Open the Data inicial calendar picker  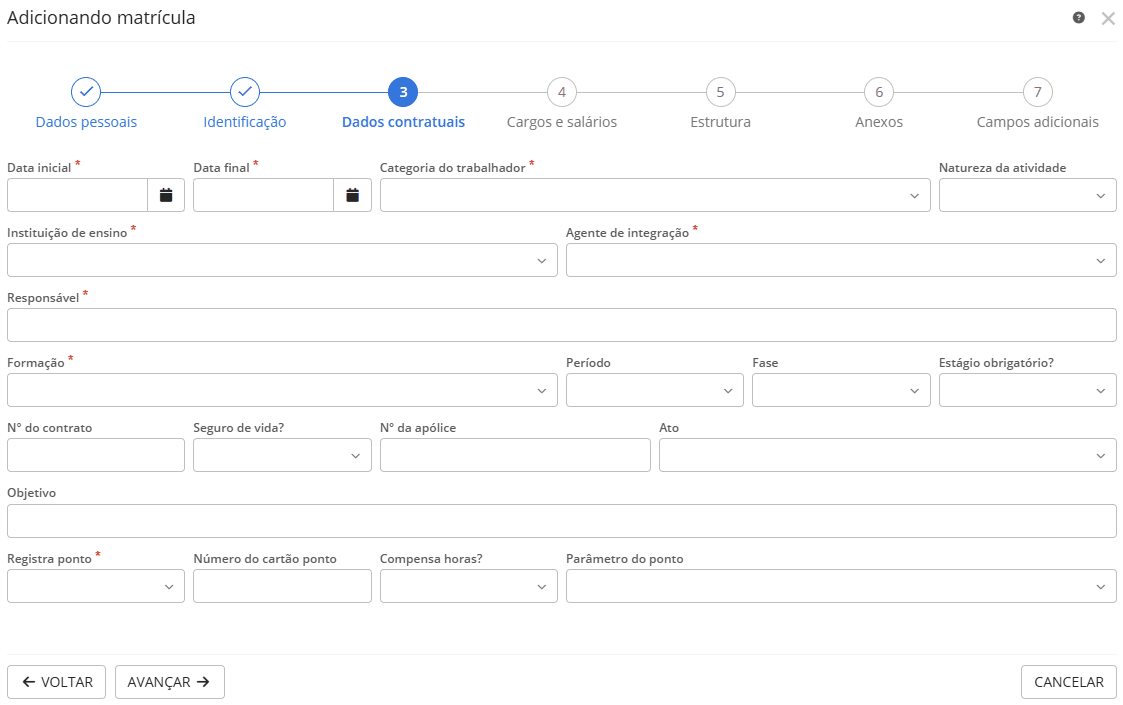pyautogui.click(x=166, y=195)
